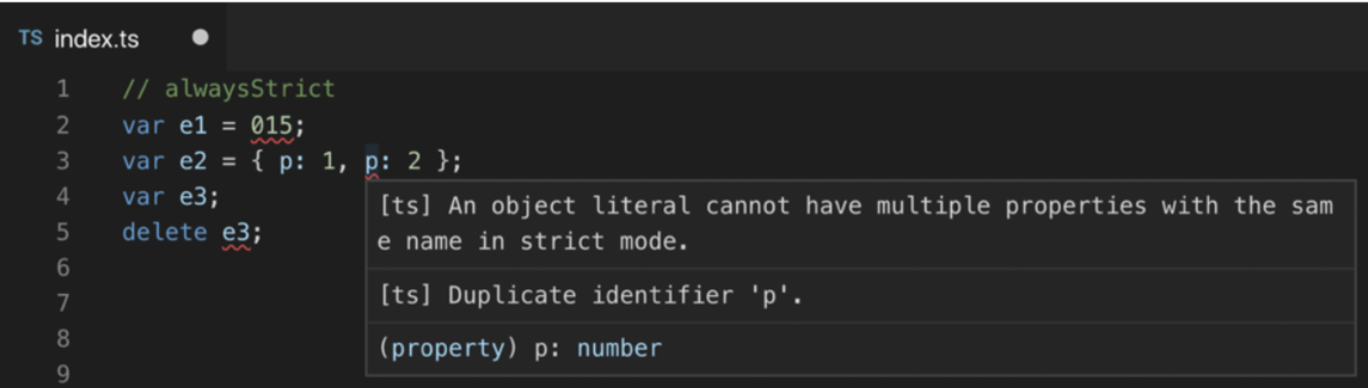Click the unsaved dot on index.ts tab
The image size is (1368, 388).
click(x=200, y=38)
